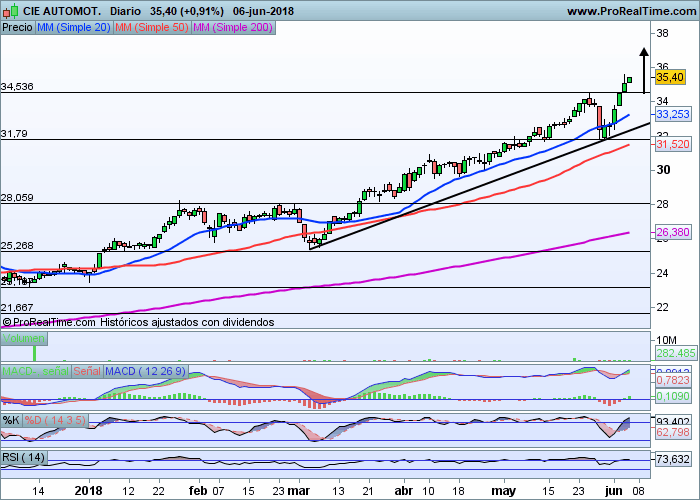Click the abr month marker on date axis
Viewport: 700px width, 500px height.
404,491
